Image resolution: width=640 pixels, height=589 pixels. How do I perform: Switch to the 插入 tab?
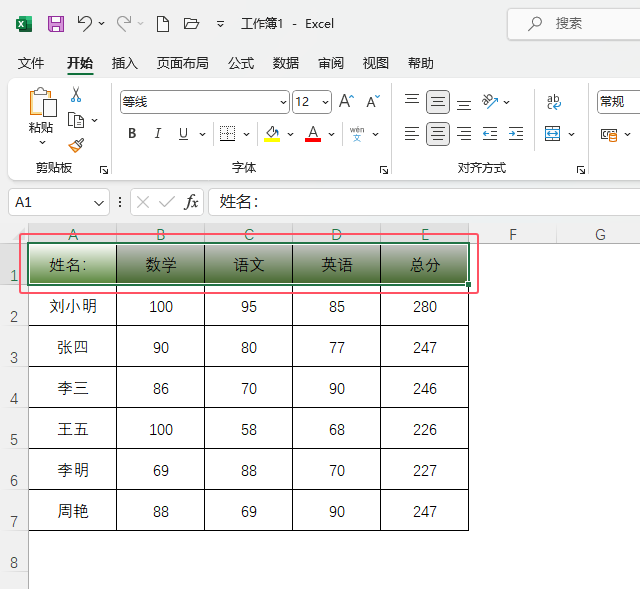pos(125,63)
